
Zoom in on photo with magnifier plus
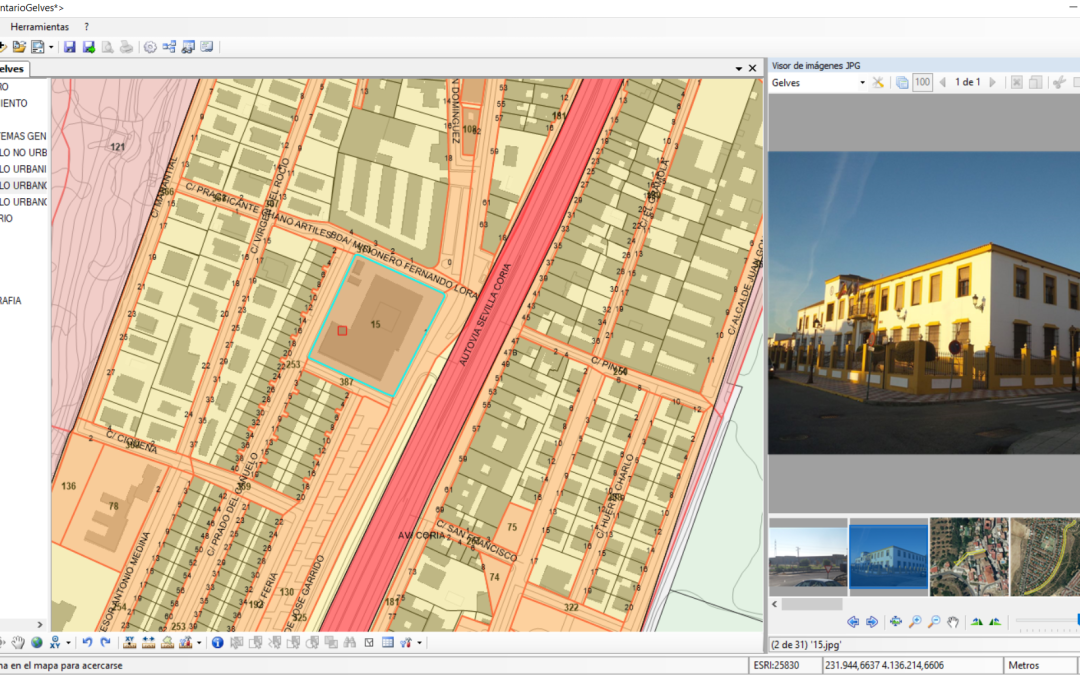tap(915, 621)
